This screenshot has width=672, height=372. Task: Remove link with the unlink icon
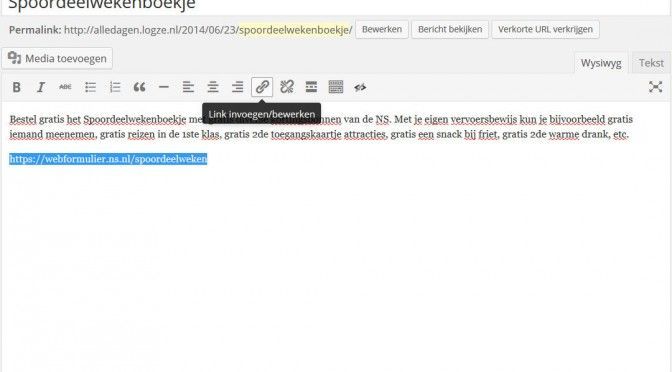[287, 87]
